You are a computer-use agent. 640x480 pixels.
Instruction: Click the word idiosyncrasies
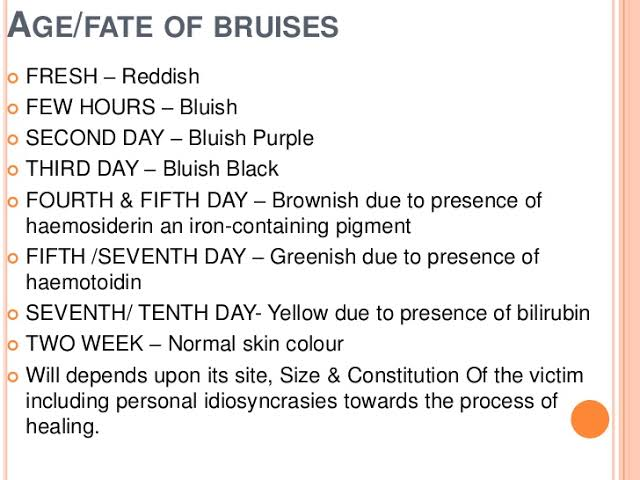pos(270,402)
